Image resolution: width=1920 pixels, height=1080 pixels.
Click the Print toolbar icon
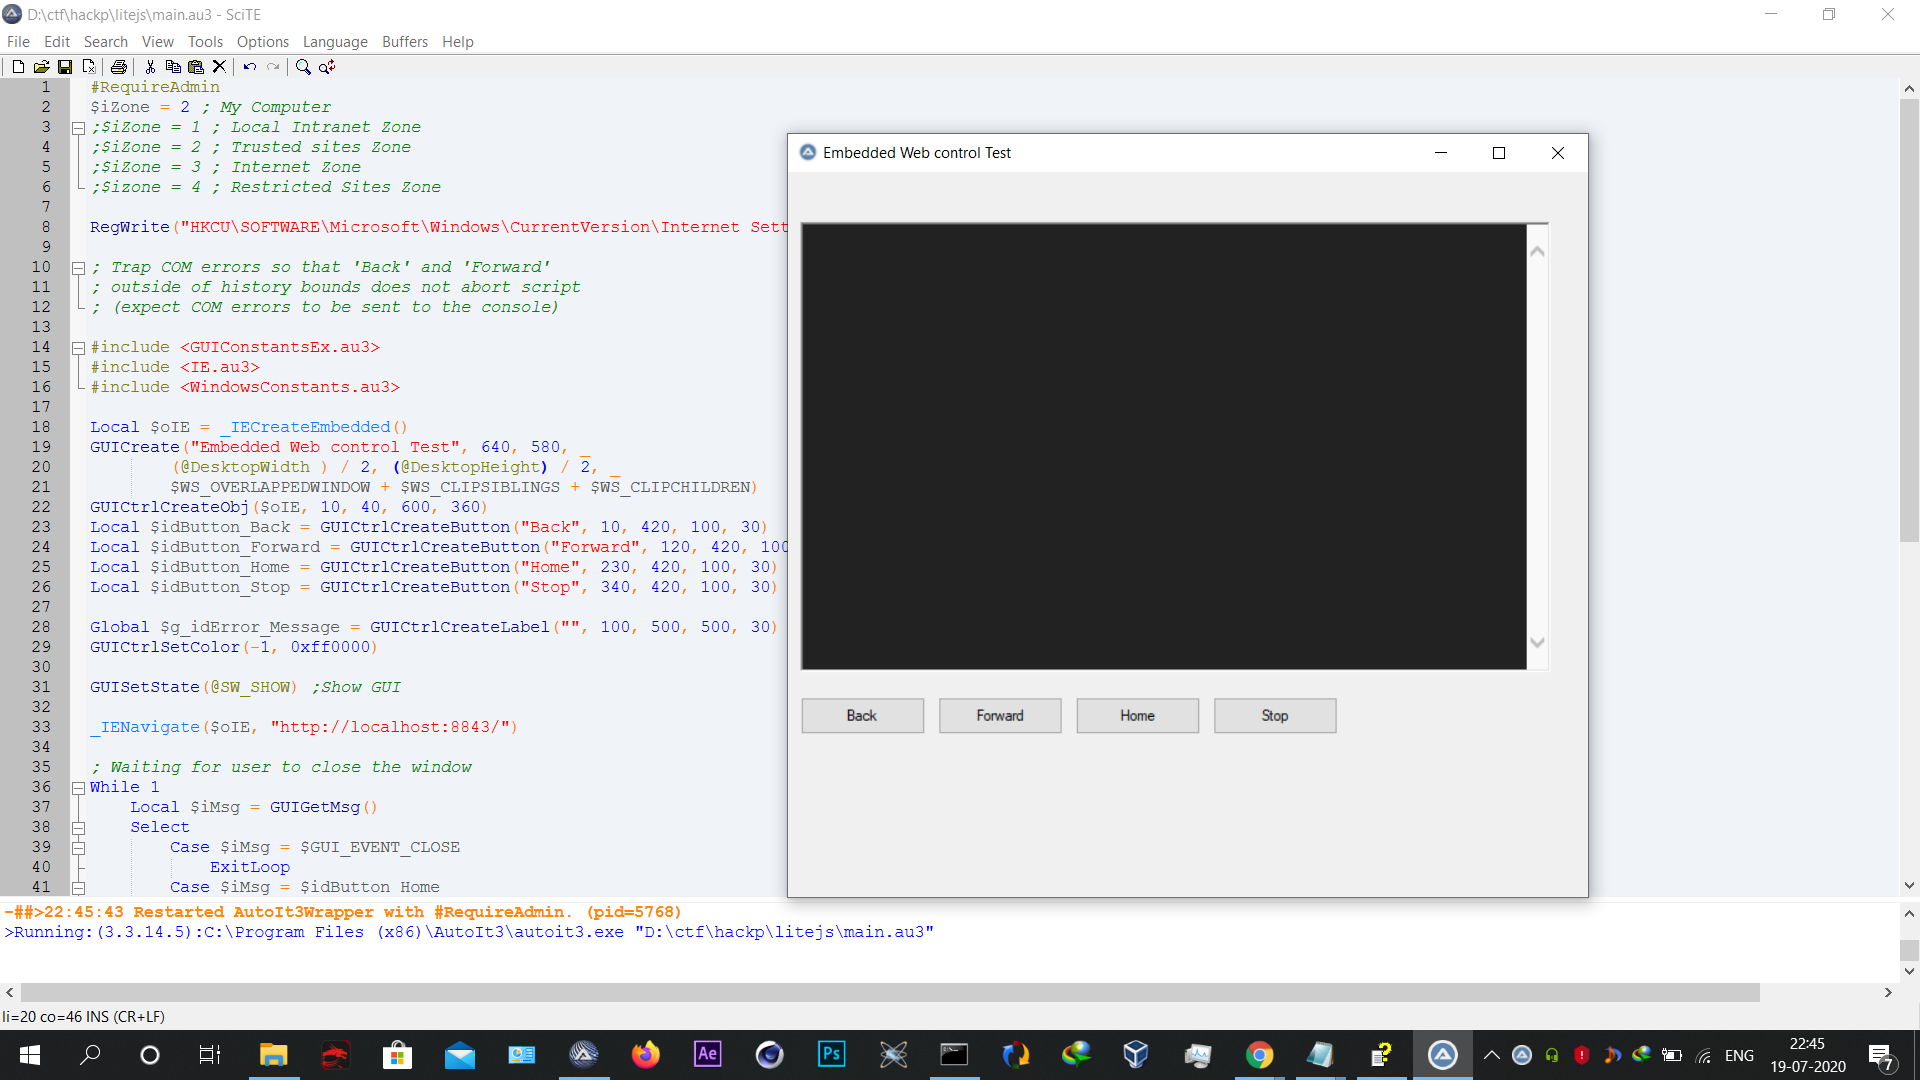(119, 67)
